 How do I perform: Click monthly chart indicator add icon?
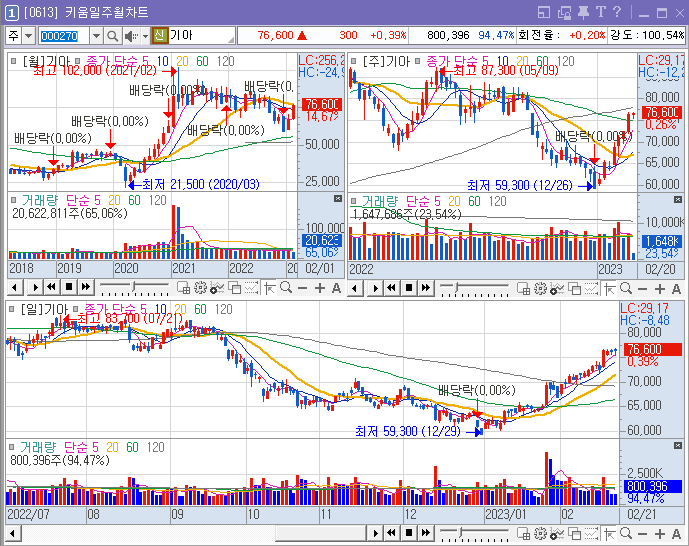point(217,288)
